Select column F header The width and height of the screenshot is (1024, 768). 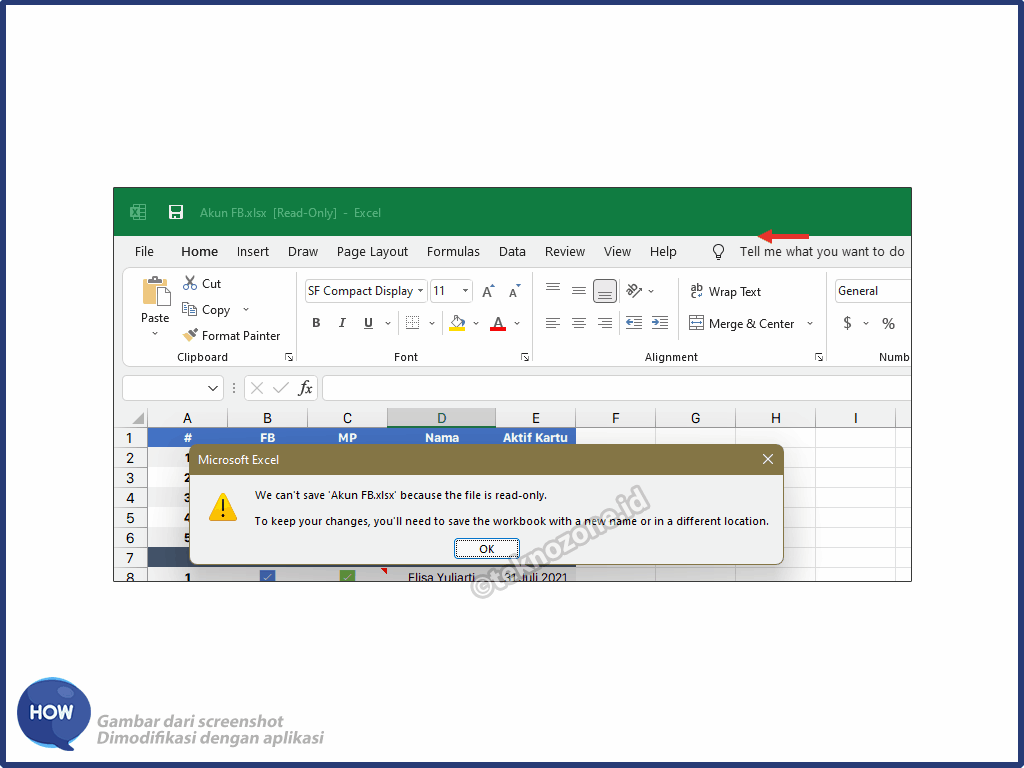615,418
